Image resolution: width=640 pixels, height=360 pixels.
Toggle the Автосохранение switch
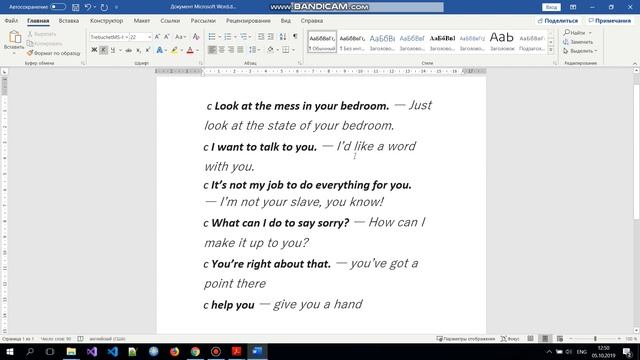[x=58, y=7]
